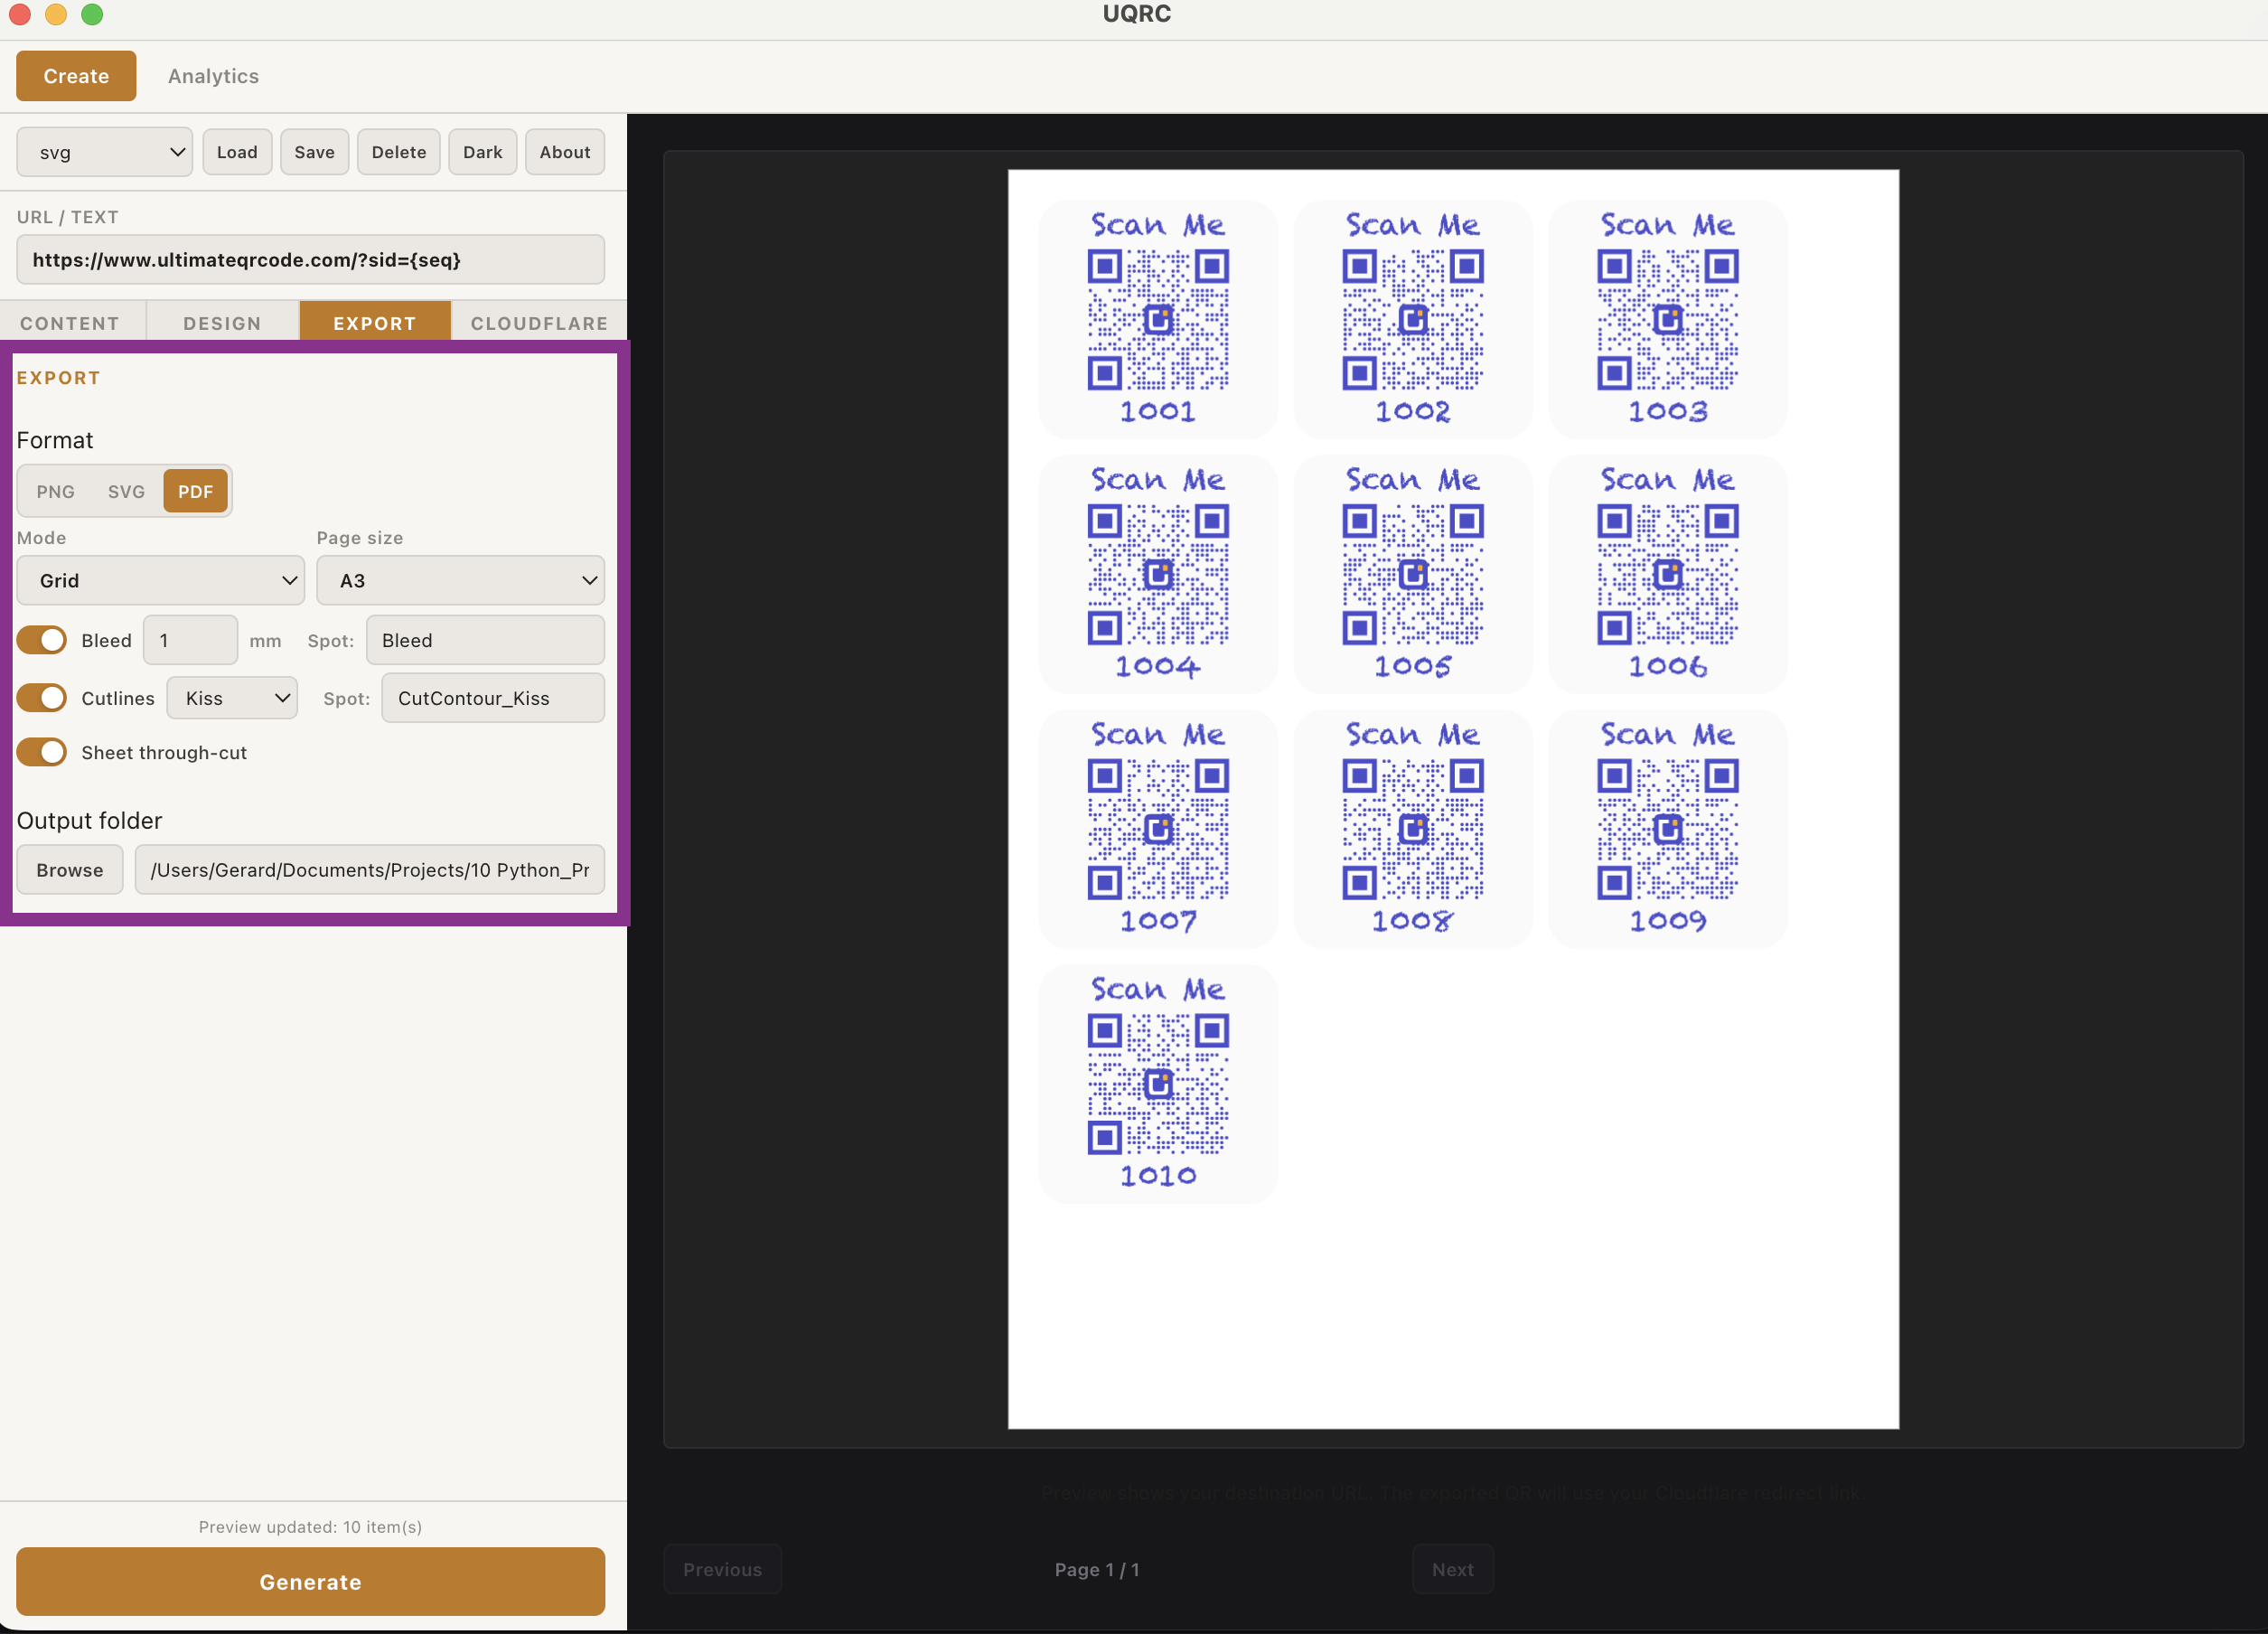Select the QR sticker numbered 1006
The height and width of the screenshot is (1634, 2268).
coord(1668,574)
